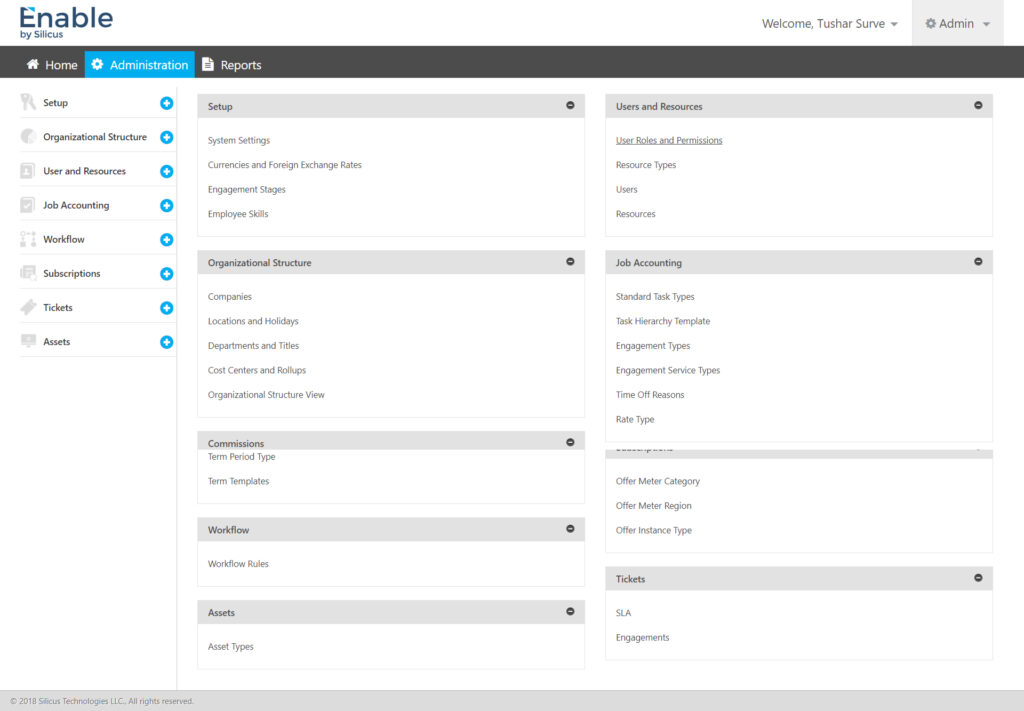Go to the Home tab

52,65
